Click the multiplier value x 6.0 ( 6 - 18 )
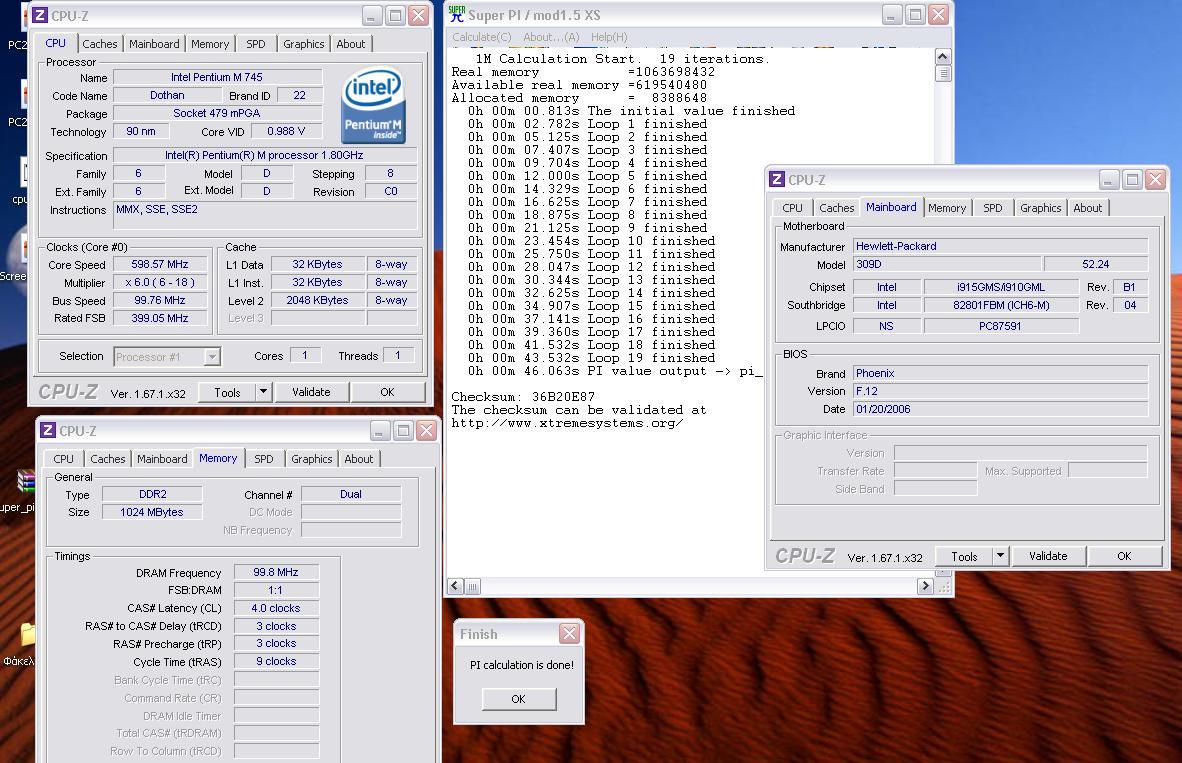Viewport: 1182px width, 763px height. (160, 283)
